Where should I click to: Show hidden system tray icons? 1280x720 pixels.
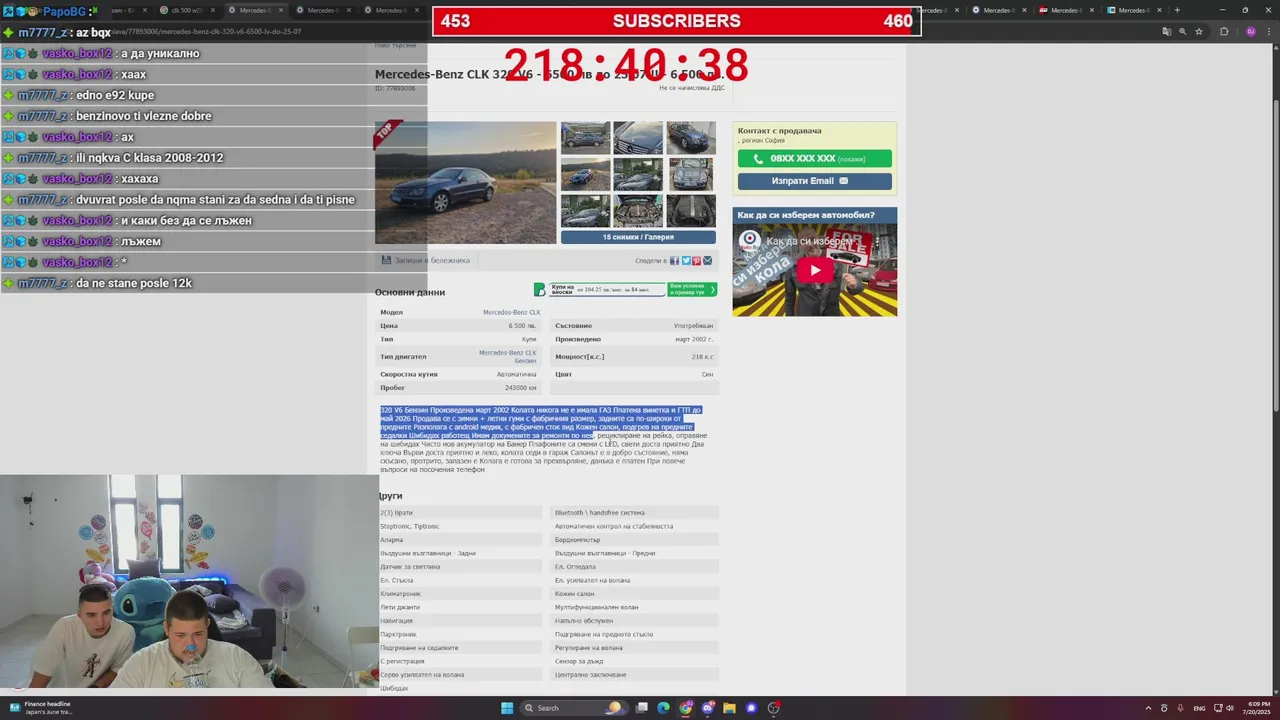click(x=1148, y=708)
